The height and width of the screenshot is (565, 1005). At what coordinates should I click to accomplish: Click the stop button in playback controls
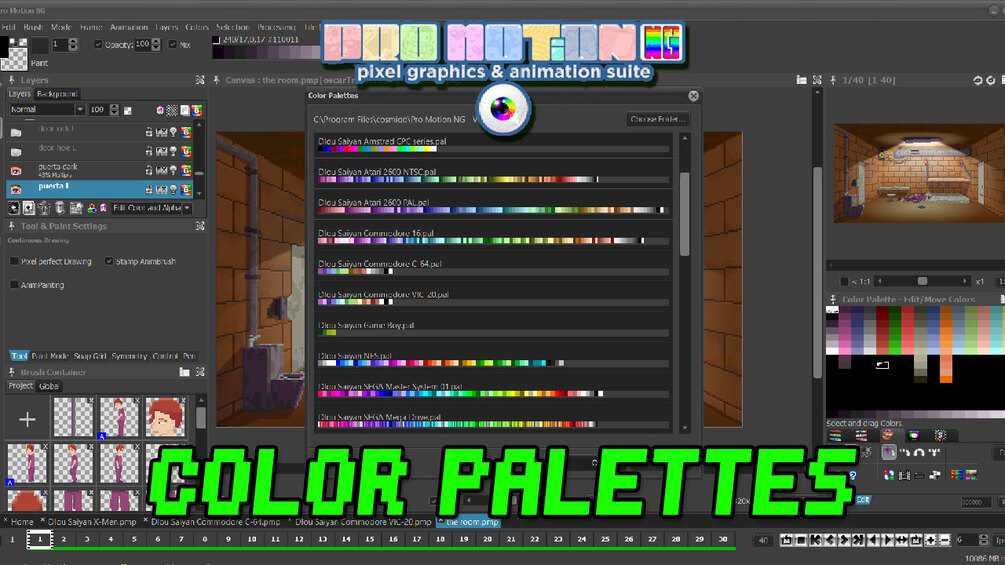(801, 541)
